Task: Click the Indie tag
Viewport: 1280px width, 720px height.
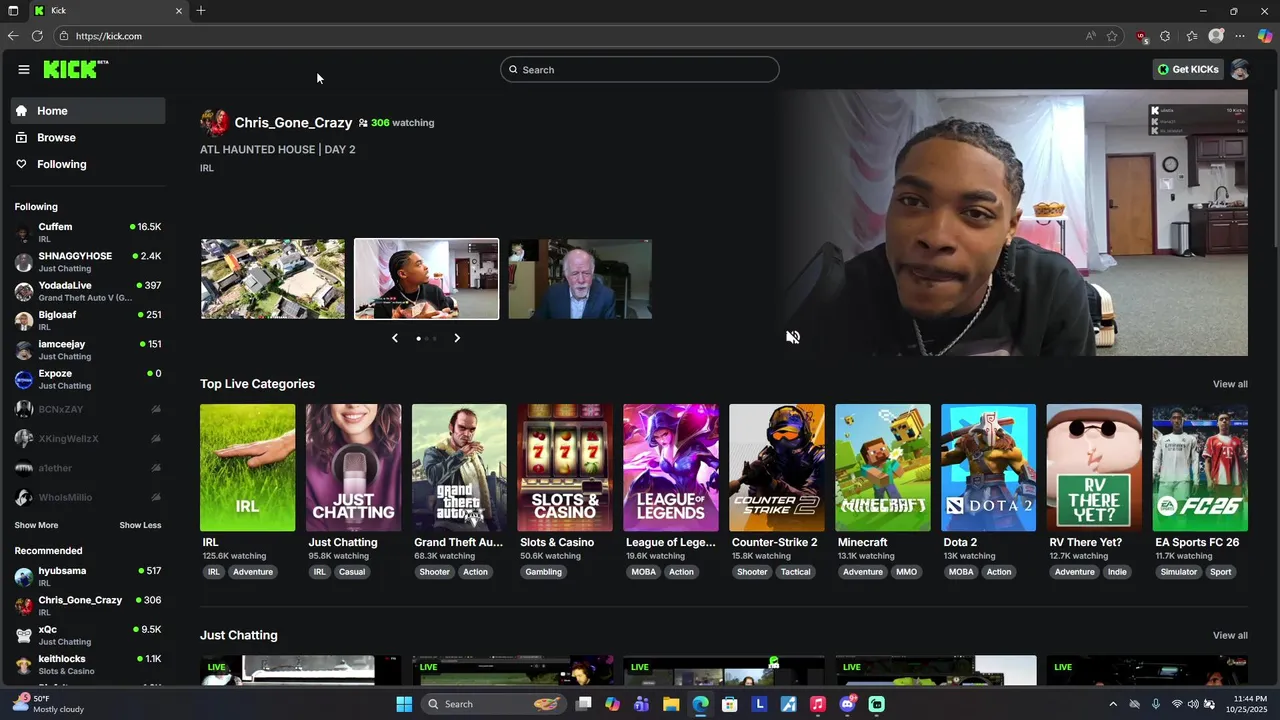Action: (x=1117, y=572)
